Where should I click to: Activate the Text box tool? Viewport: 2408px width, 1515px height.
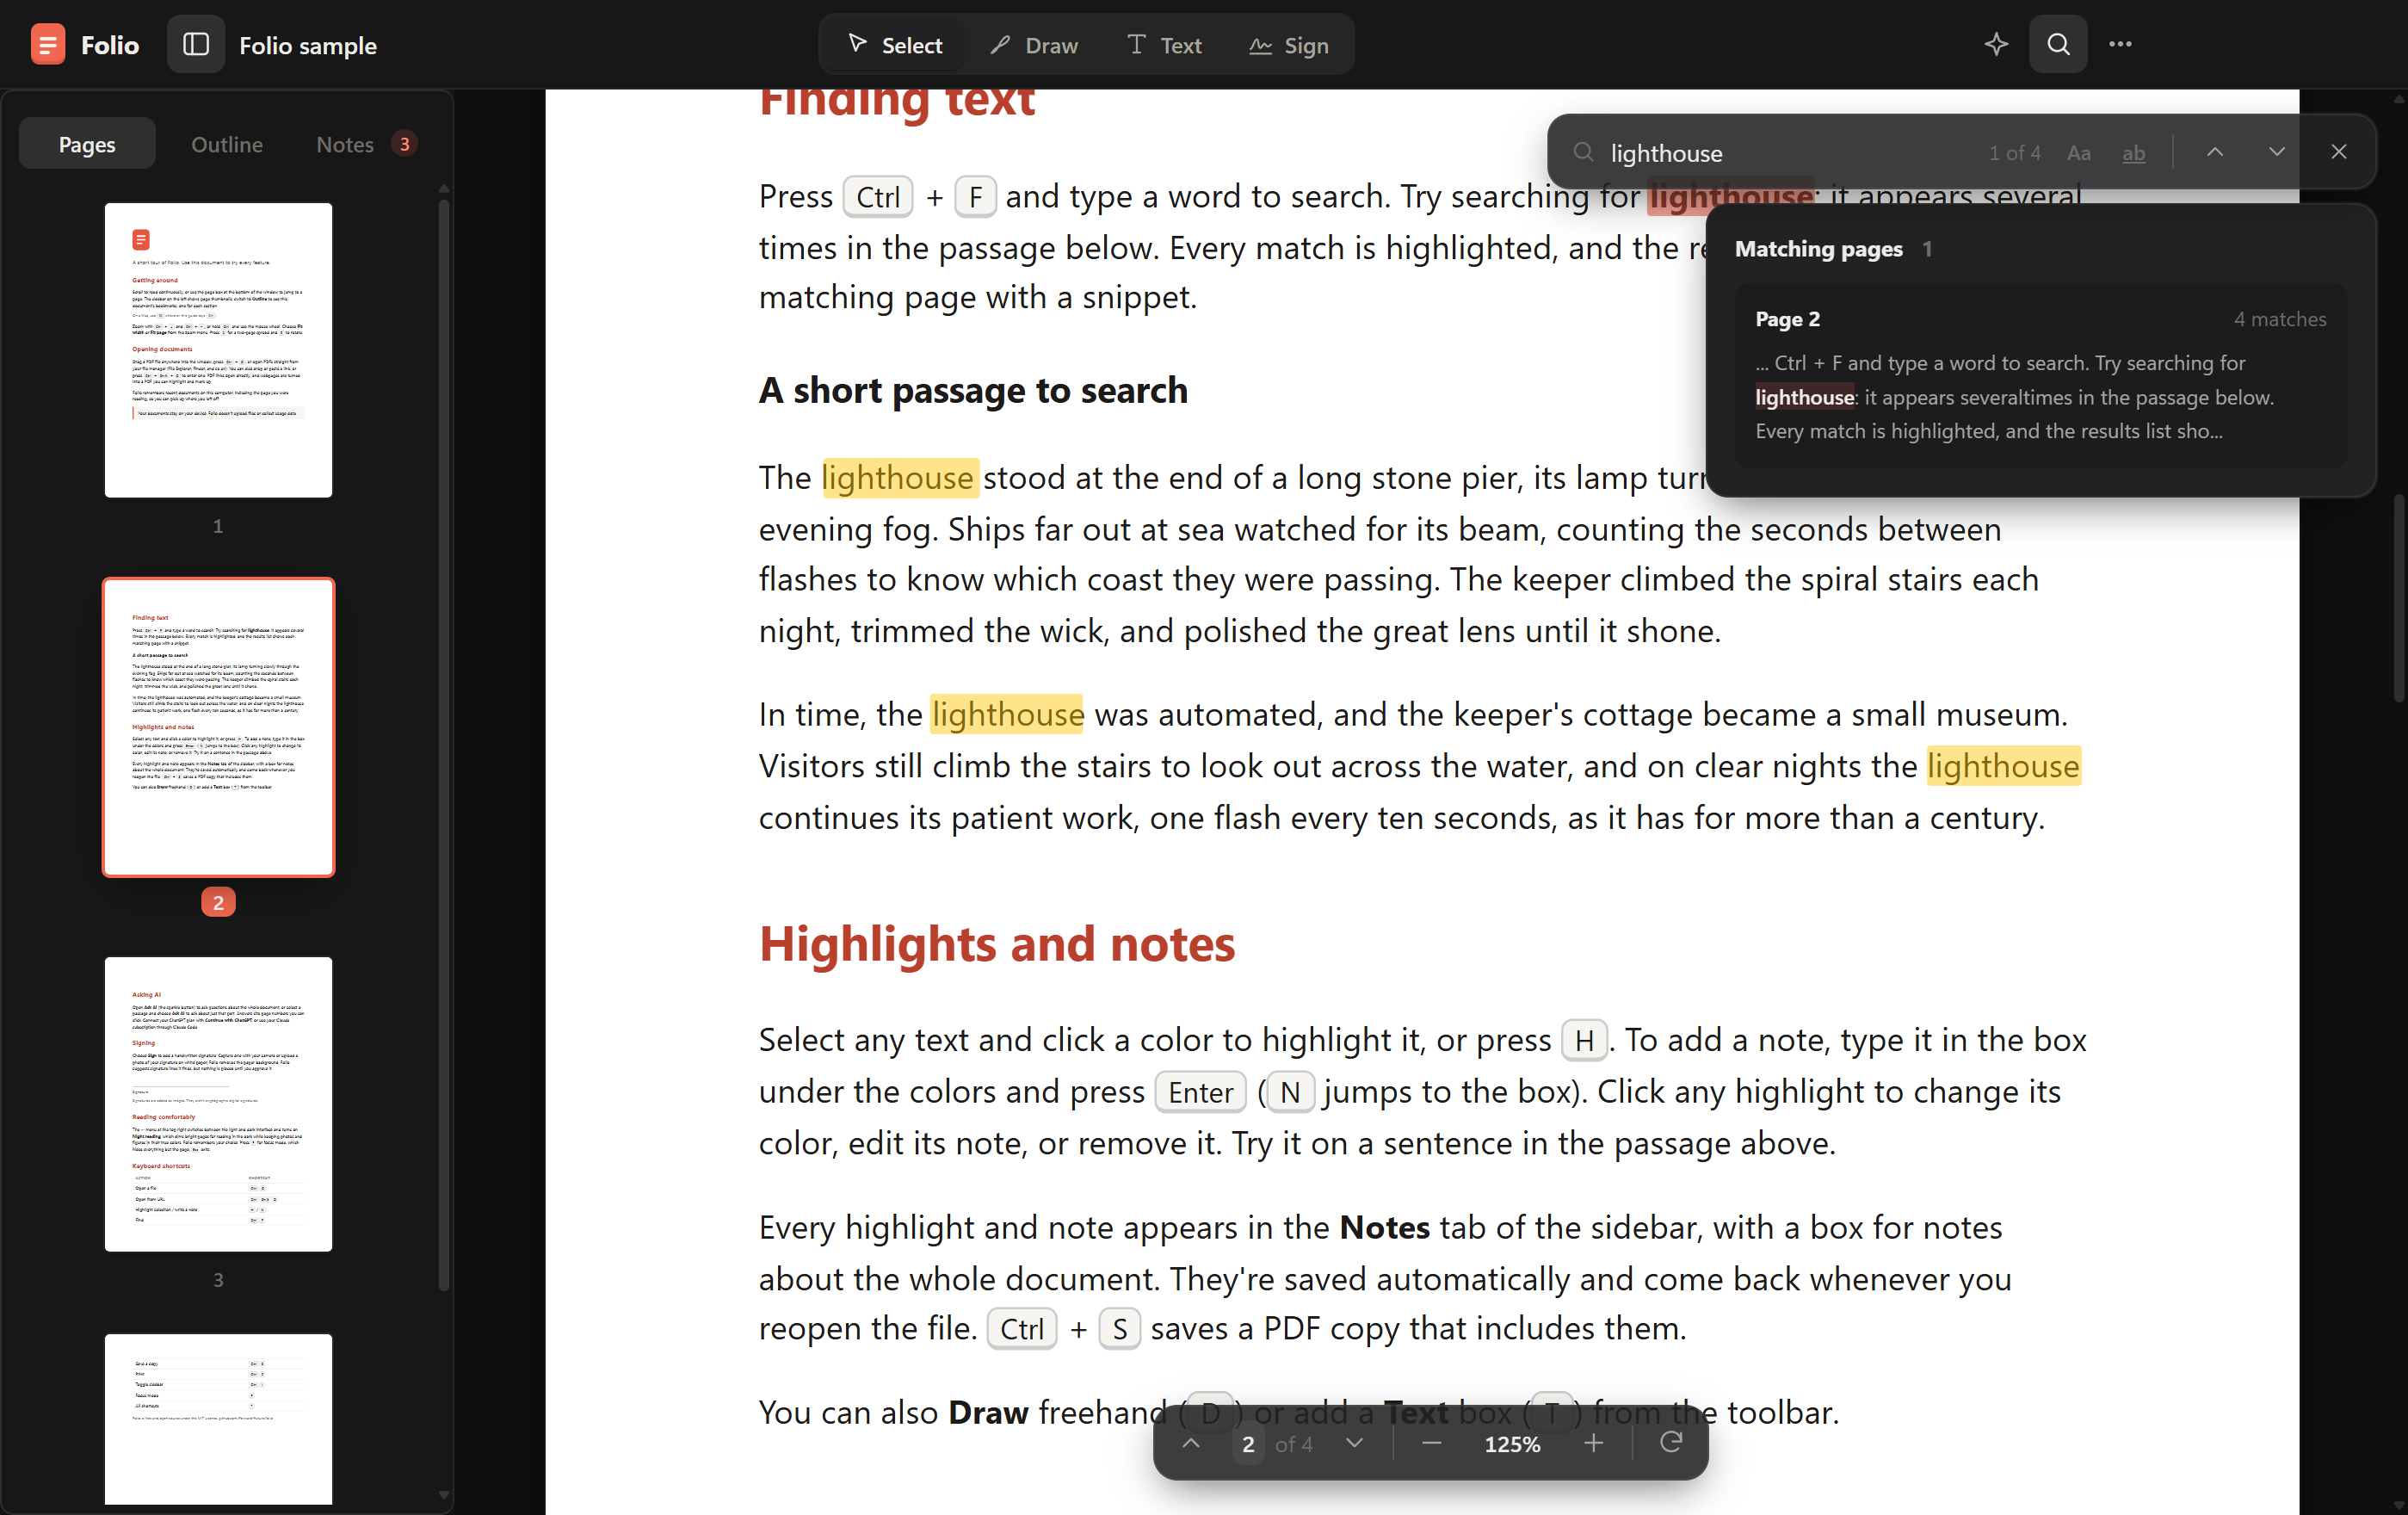[1164, 45]
